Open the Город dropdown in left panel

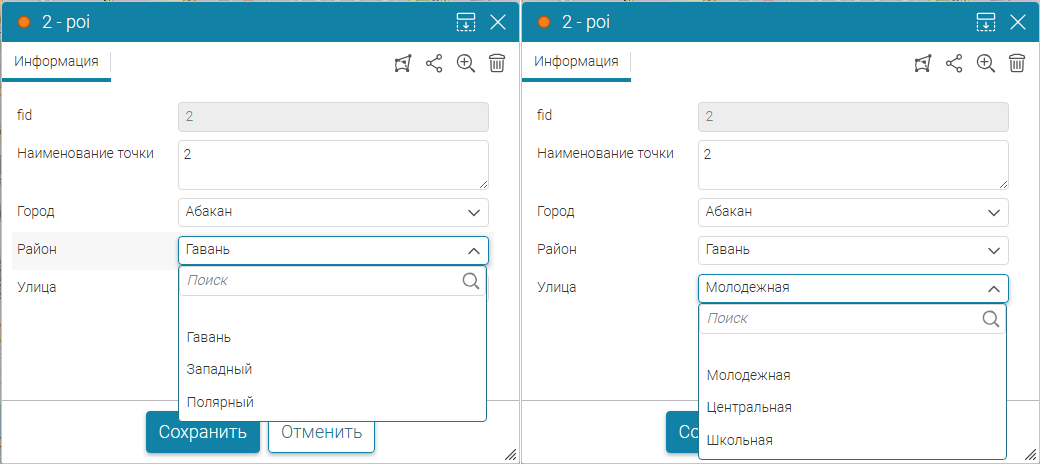click(333, 212)
